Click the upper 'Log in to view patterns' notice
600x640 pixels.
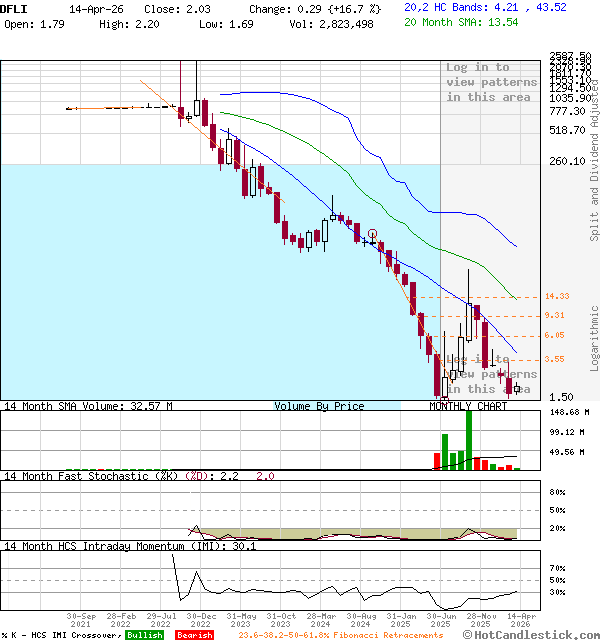(491, 82)
